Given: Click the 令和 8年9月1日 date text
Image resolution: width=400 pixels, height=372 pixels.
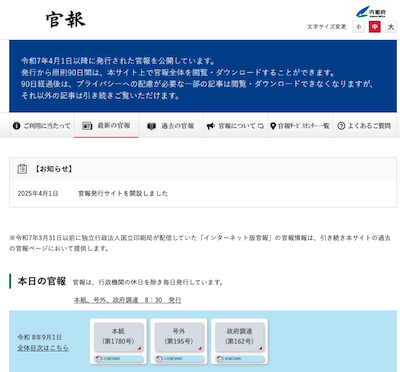Looking at the screenshot, I should [39, 337].
